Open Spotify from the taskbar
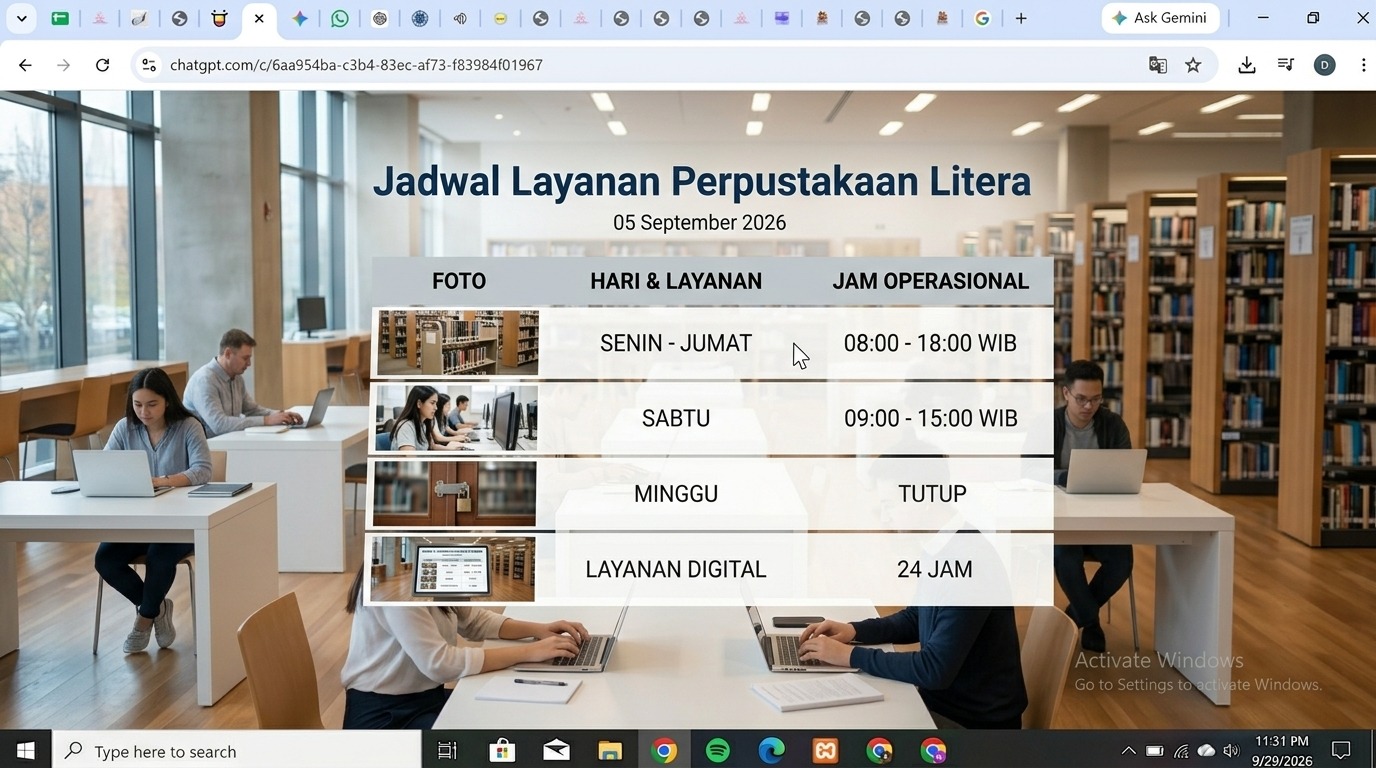The image size is (1376, 768). [718, 750]
